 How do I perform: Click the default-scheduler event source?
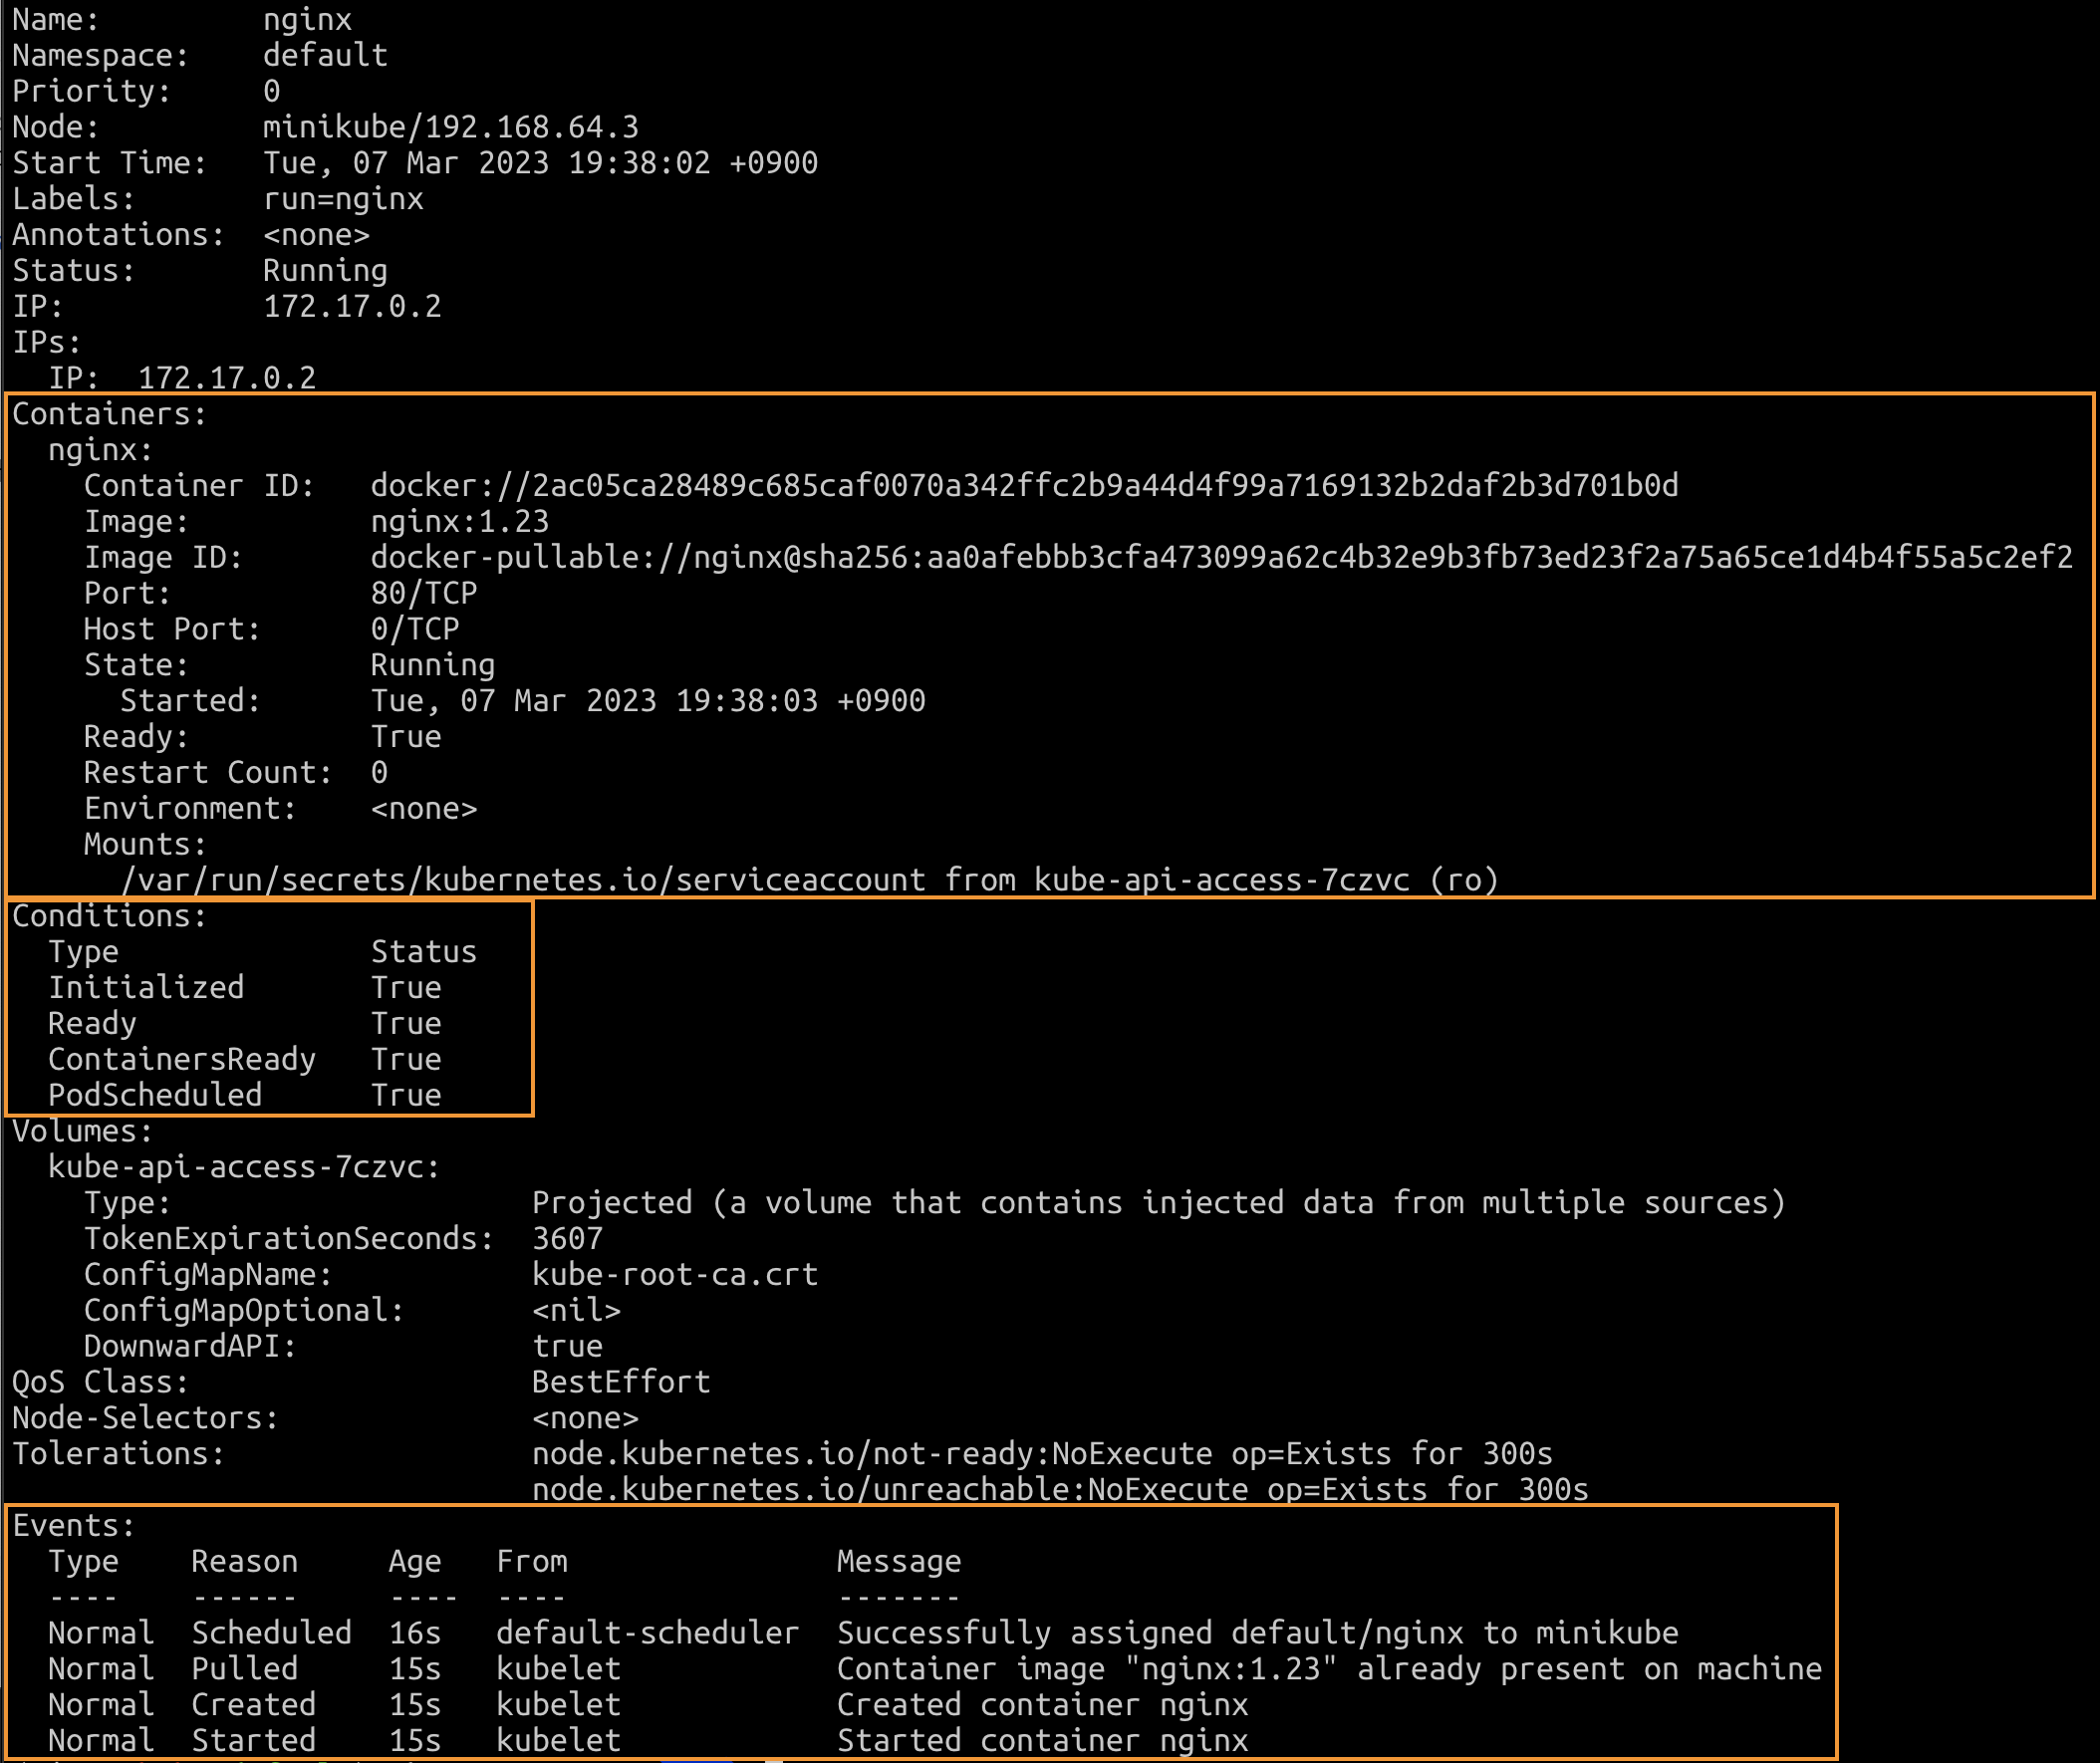click(647, 1633)
